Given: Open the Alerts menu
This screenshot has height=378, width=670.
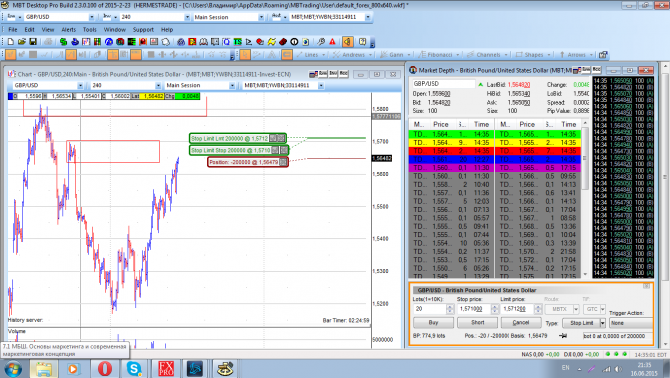Looking at the screenshot, I should 68,29.
